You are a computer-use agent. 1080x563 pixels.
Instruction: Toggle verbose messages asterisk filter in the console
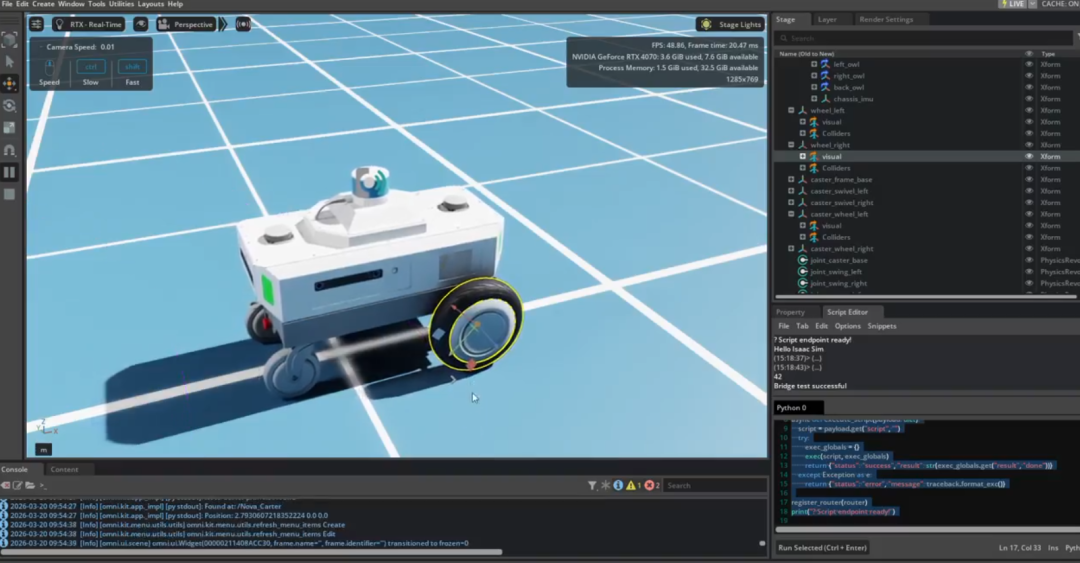click(x=605, y=485)
